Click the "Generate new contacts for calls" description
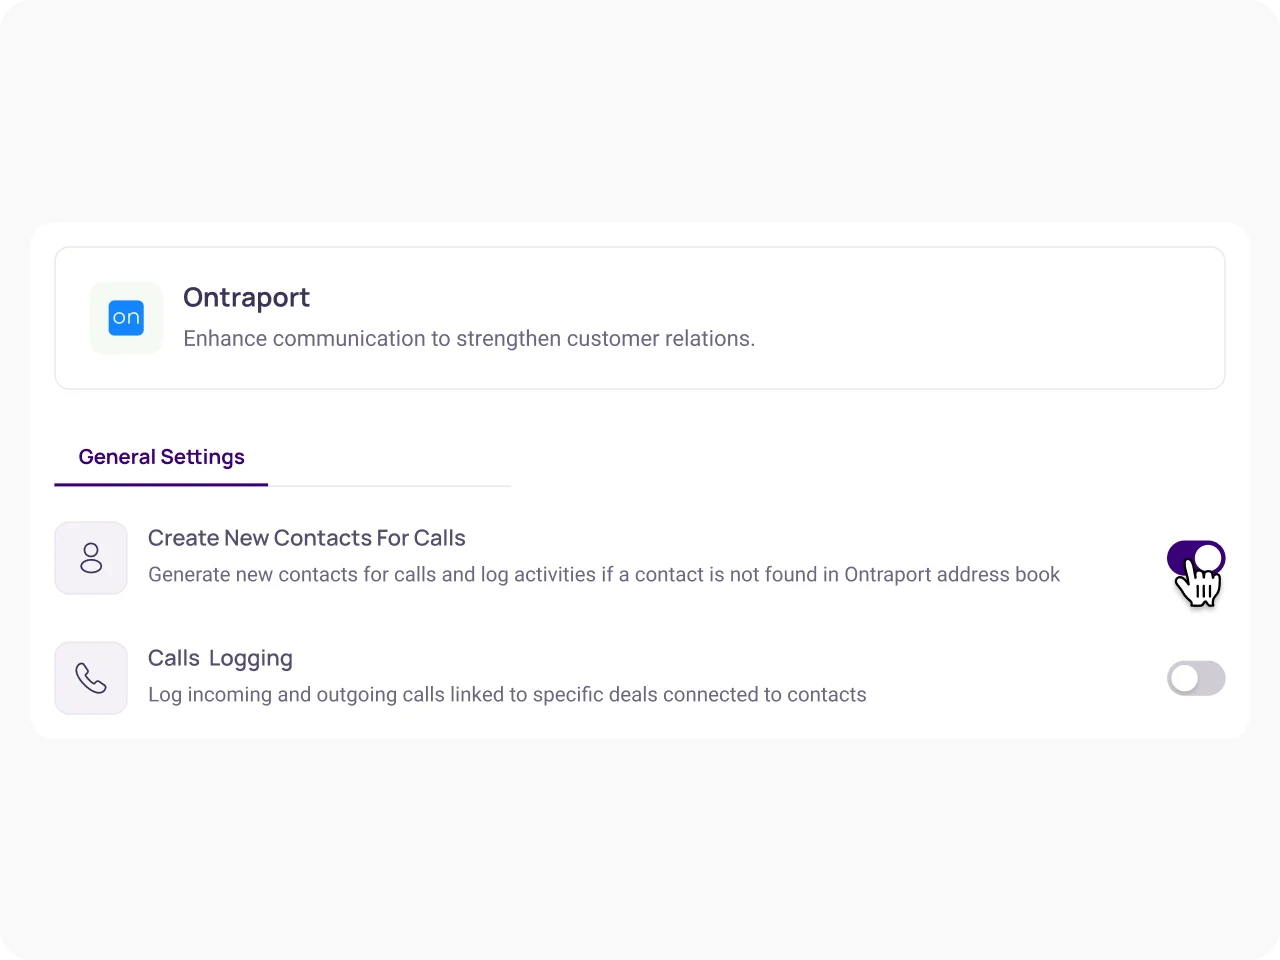 [604, 575]
